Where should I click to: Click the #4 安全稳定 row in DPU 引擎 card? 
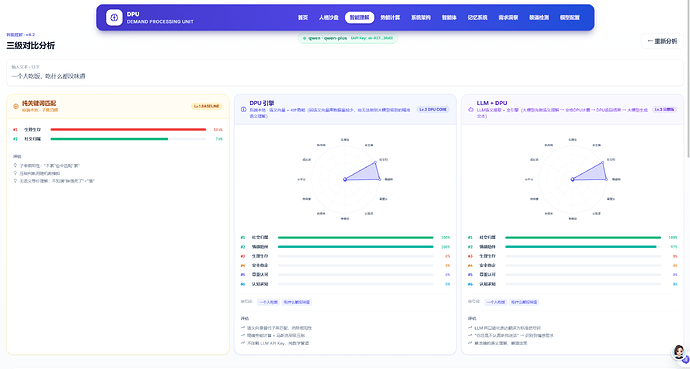tap(345, 265)
